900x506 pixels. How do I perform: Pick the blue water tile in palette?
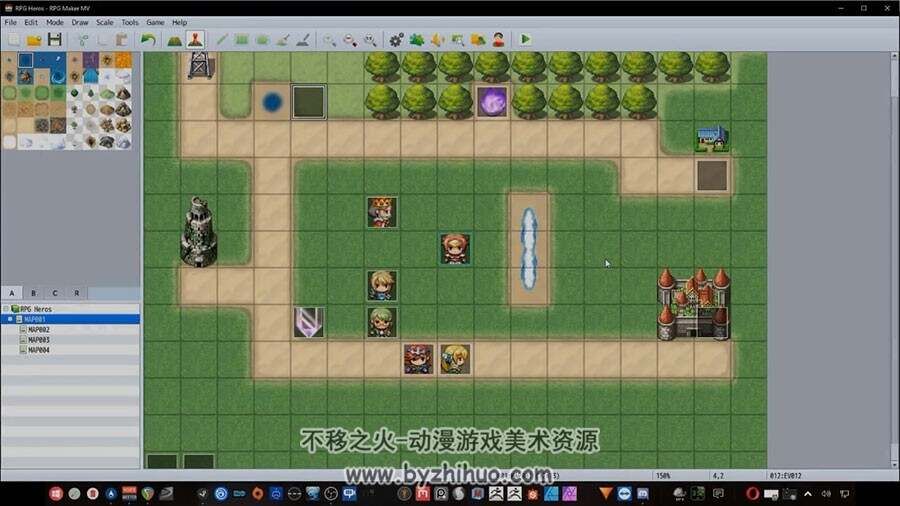click(x=25, y=60)
